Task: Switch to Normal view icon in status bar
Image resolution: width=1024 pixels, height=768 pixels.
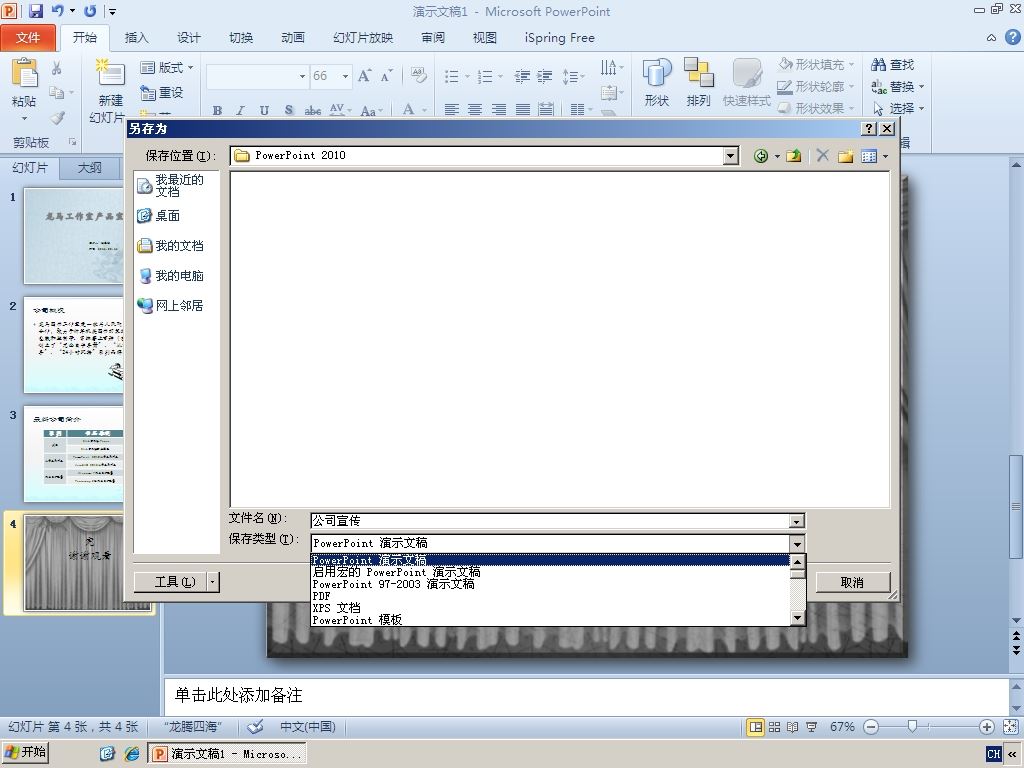Action: click(x=756, y=727)
